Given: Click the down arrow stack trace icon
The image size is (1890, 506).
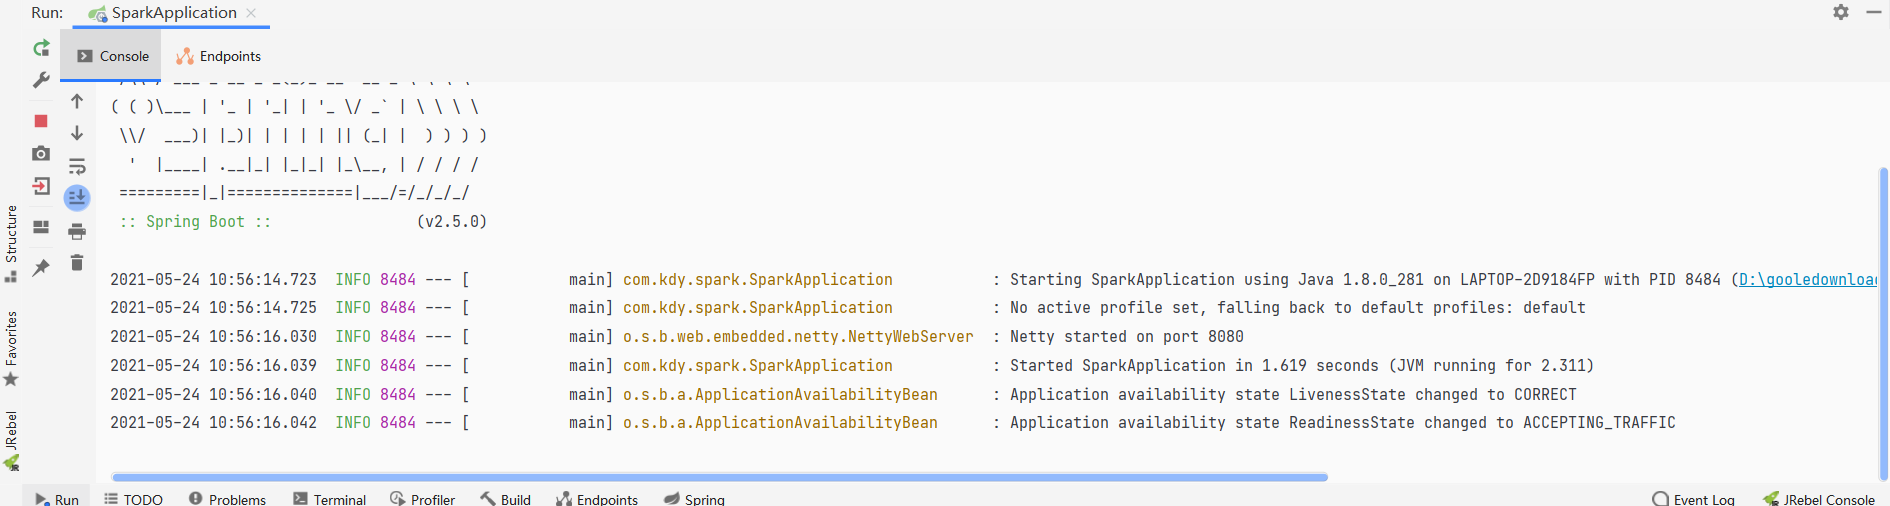Looking at the screenshot, I should (77, 133).
